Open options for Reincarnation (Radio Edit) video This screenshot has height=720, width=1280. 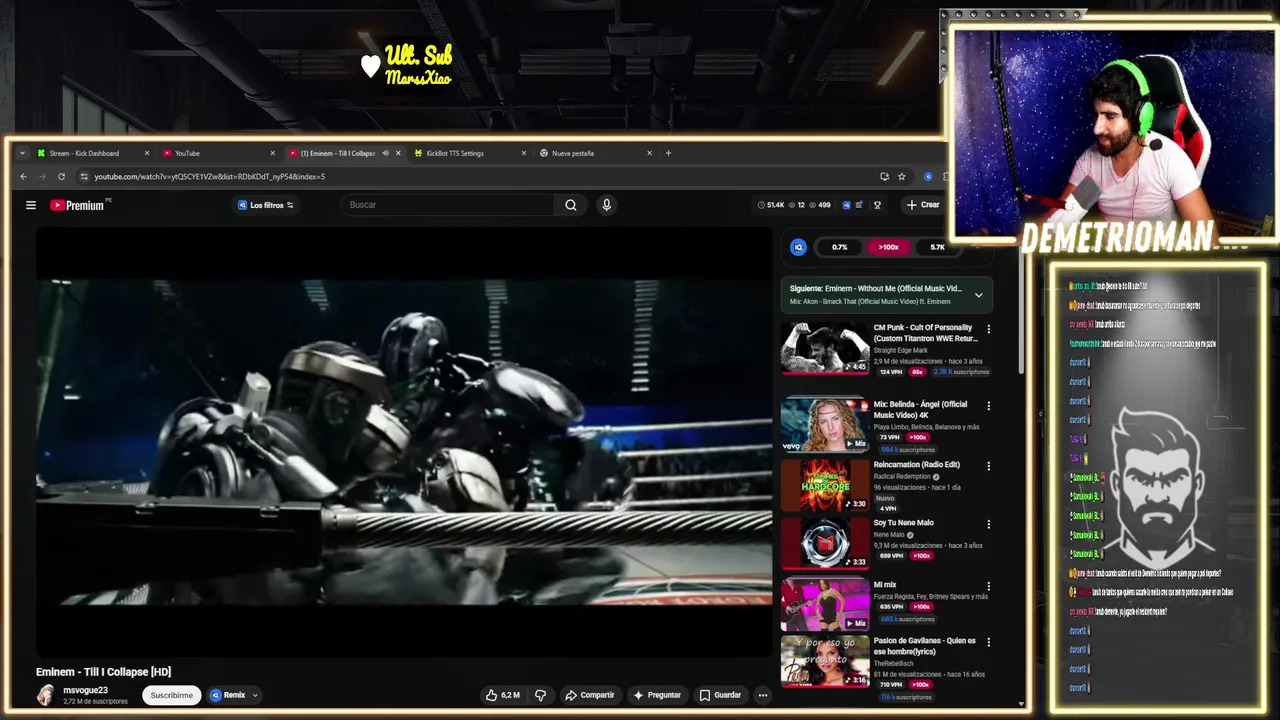click(989, 466)
